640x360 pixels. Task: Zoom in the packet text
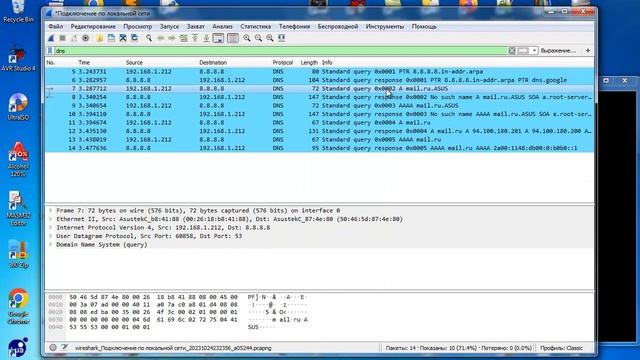[x=247, y=38]
